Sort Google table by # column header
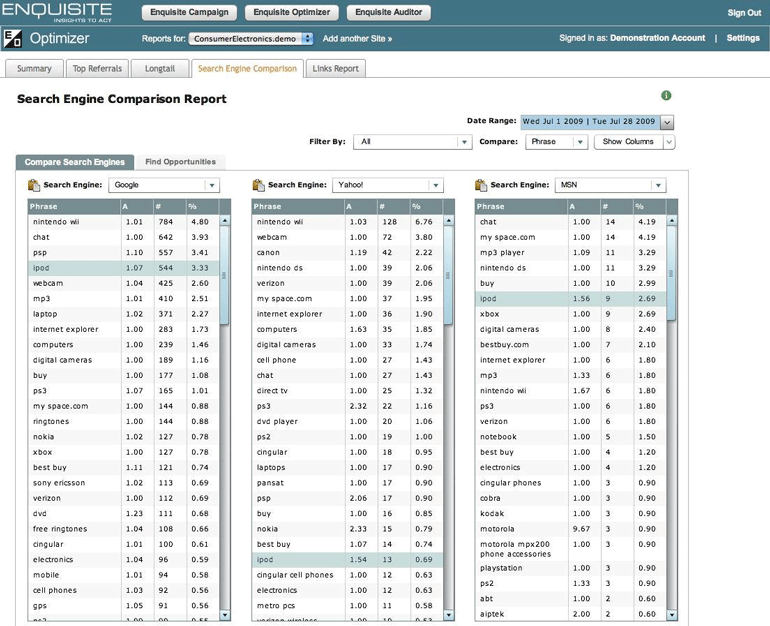The height and width of the screenshot is (626, 770). point(169,207)
